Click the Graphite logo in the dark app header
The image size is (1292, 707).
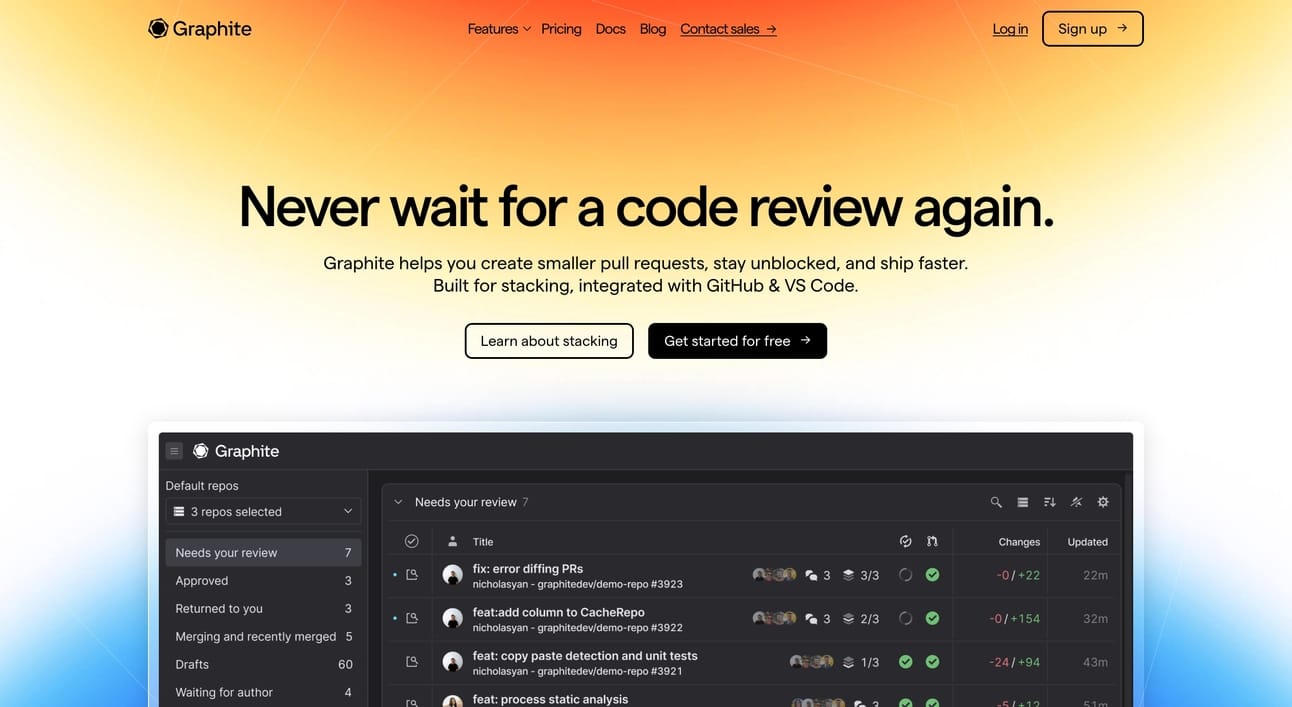coord(236,451)
